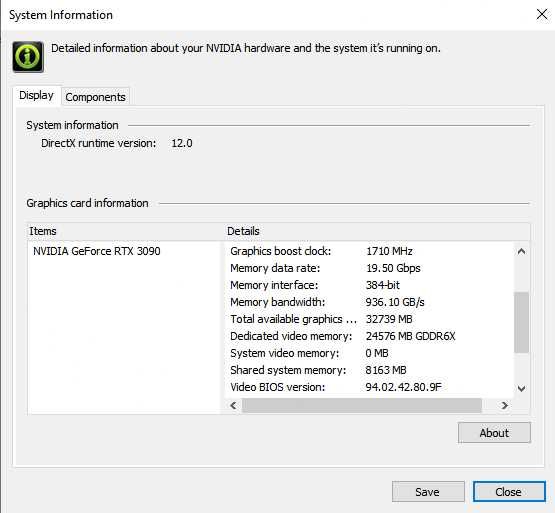Click the 1710 MHz value
The height and width of the screenshot is (513, 555).
(389, 251)
